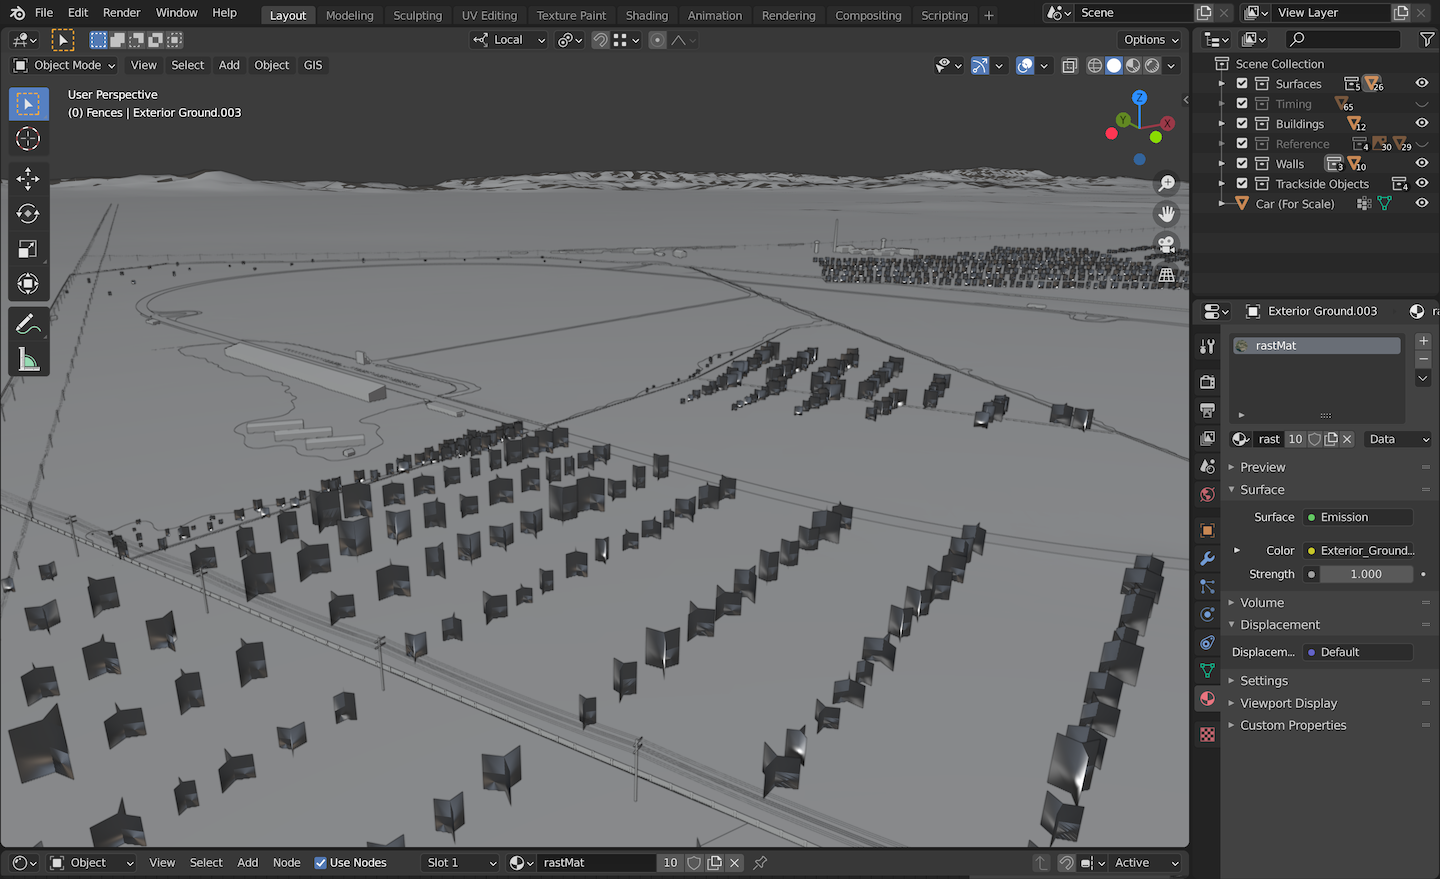Toggle overlays display button
The image size is (1440, 879).
point(1025,65)
